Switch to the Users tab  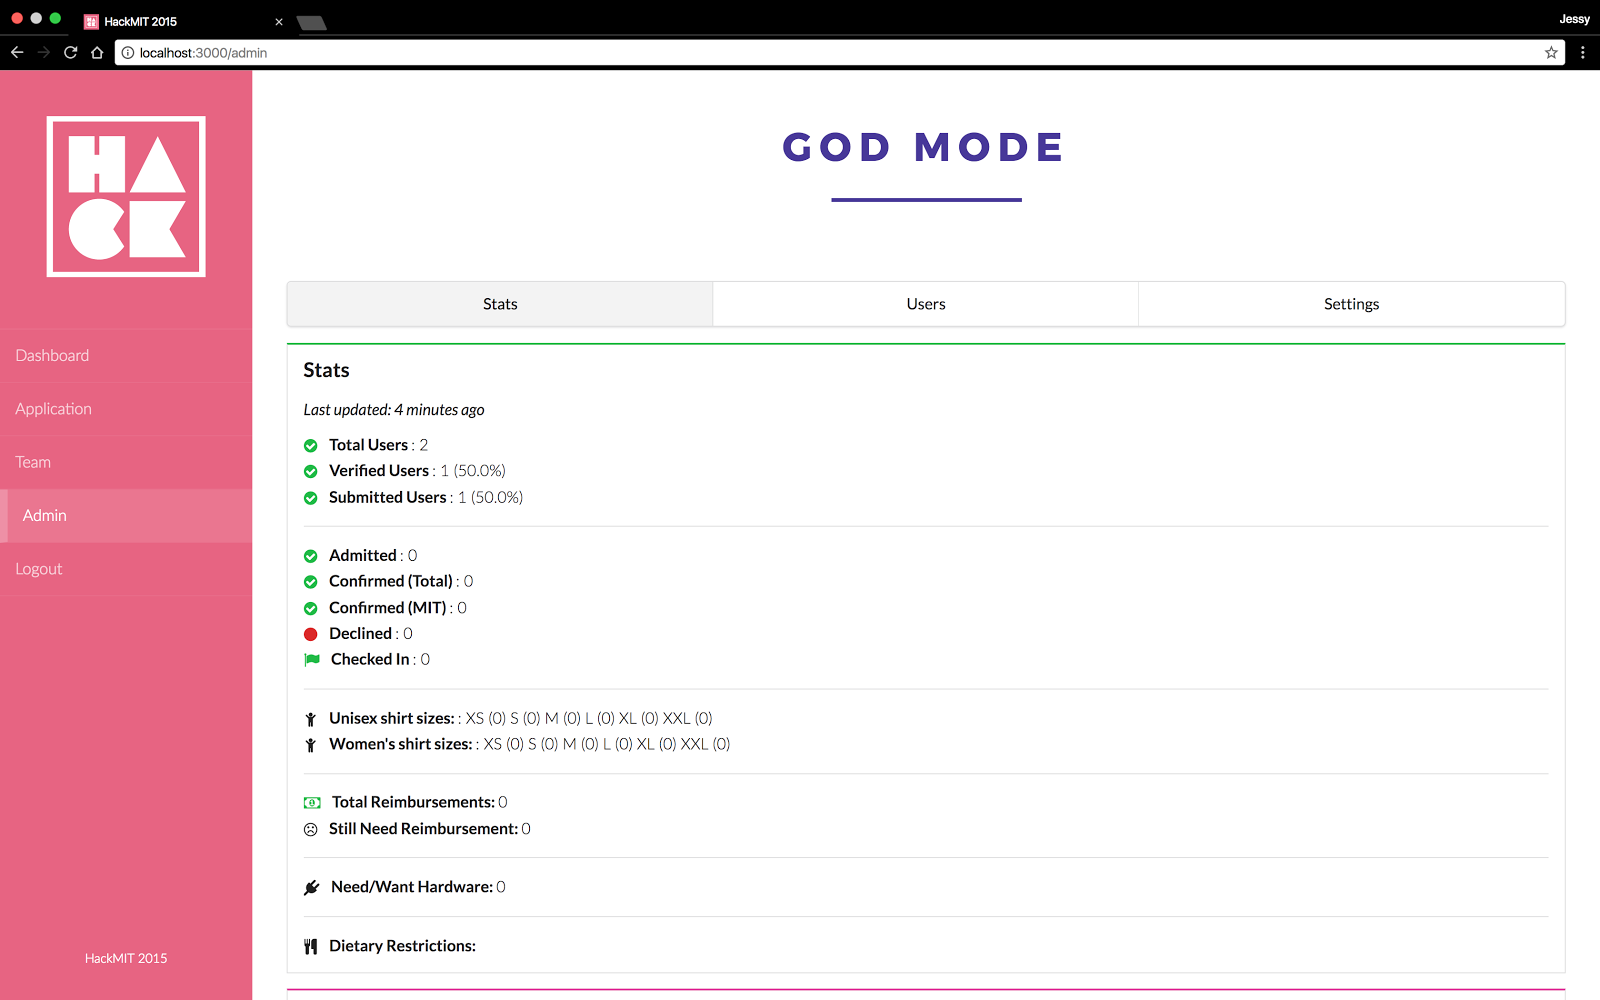point(925,303)
